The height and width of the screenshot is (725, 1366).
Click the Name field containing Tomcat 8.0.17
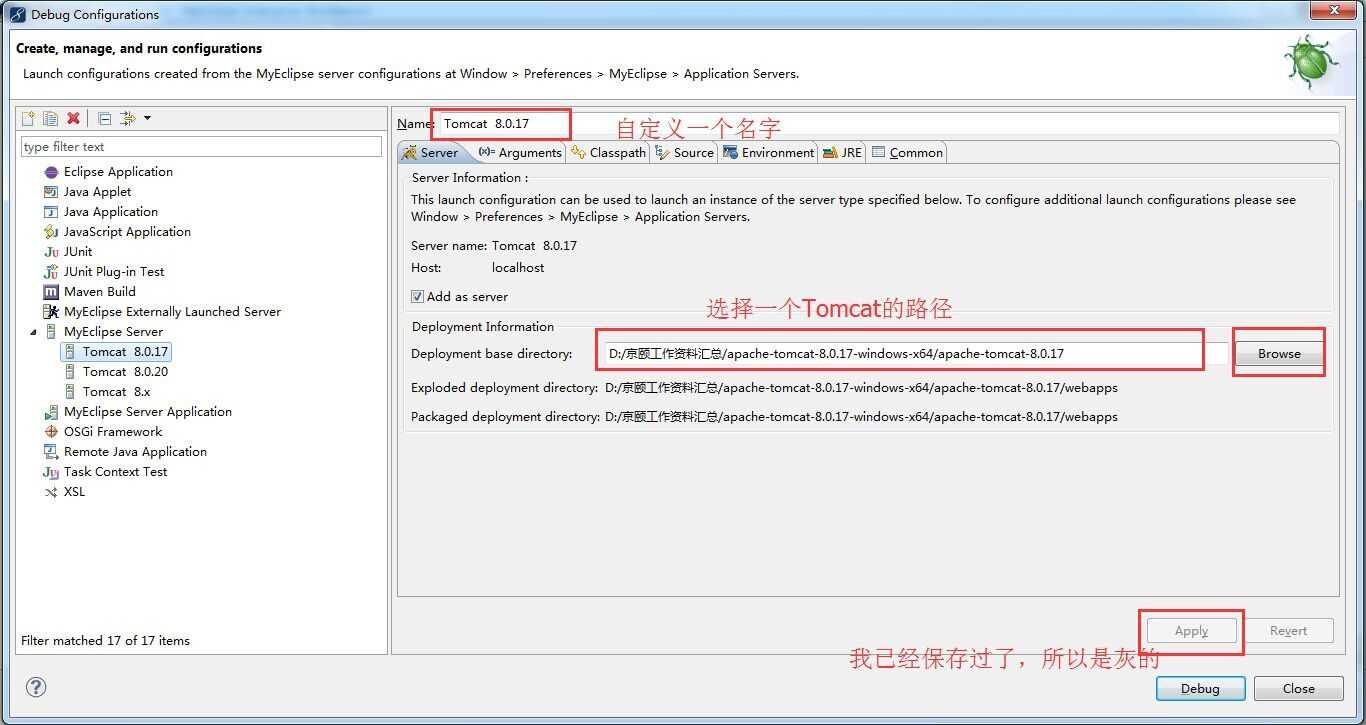pyautogui.click(x=888, y=124)
